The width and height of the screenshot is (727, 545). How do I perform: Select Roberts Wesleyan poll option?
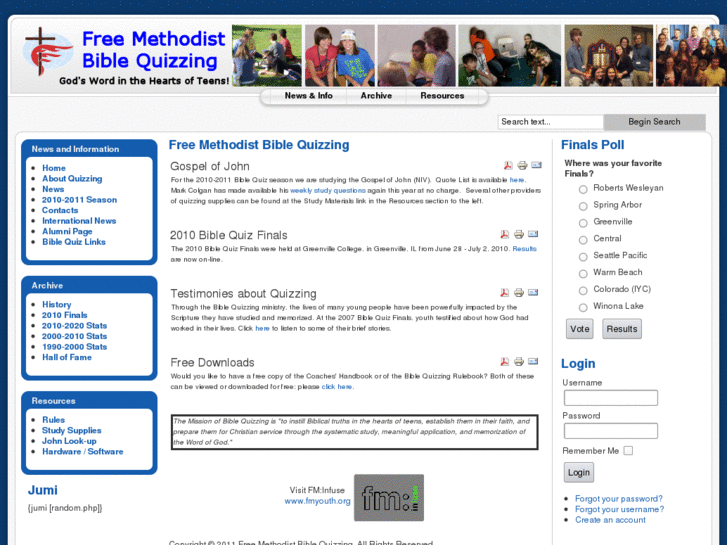(x=583, y=189)
